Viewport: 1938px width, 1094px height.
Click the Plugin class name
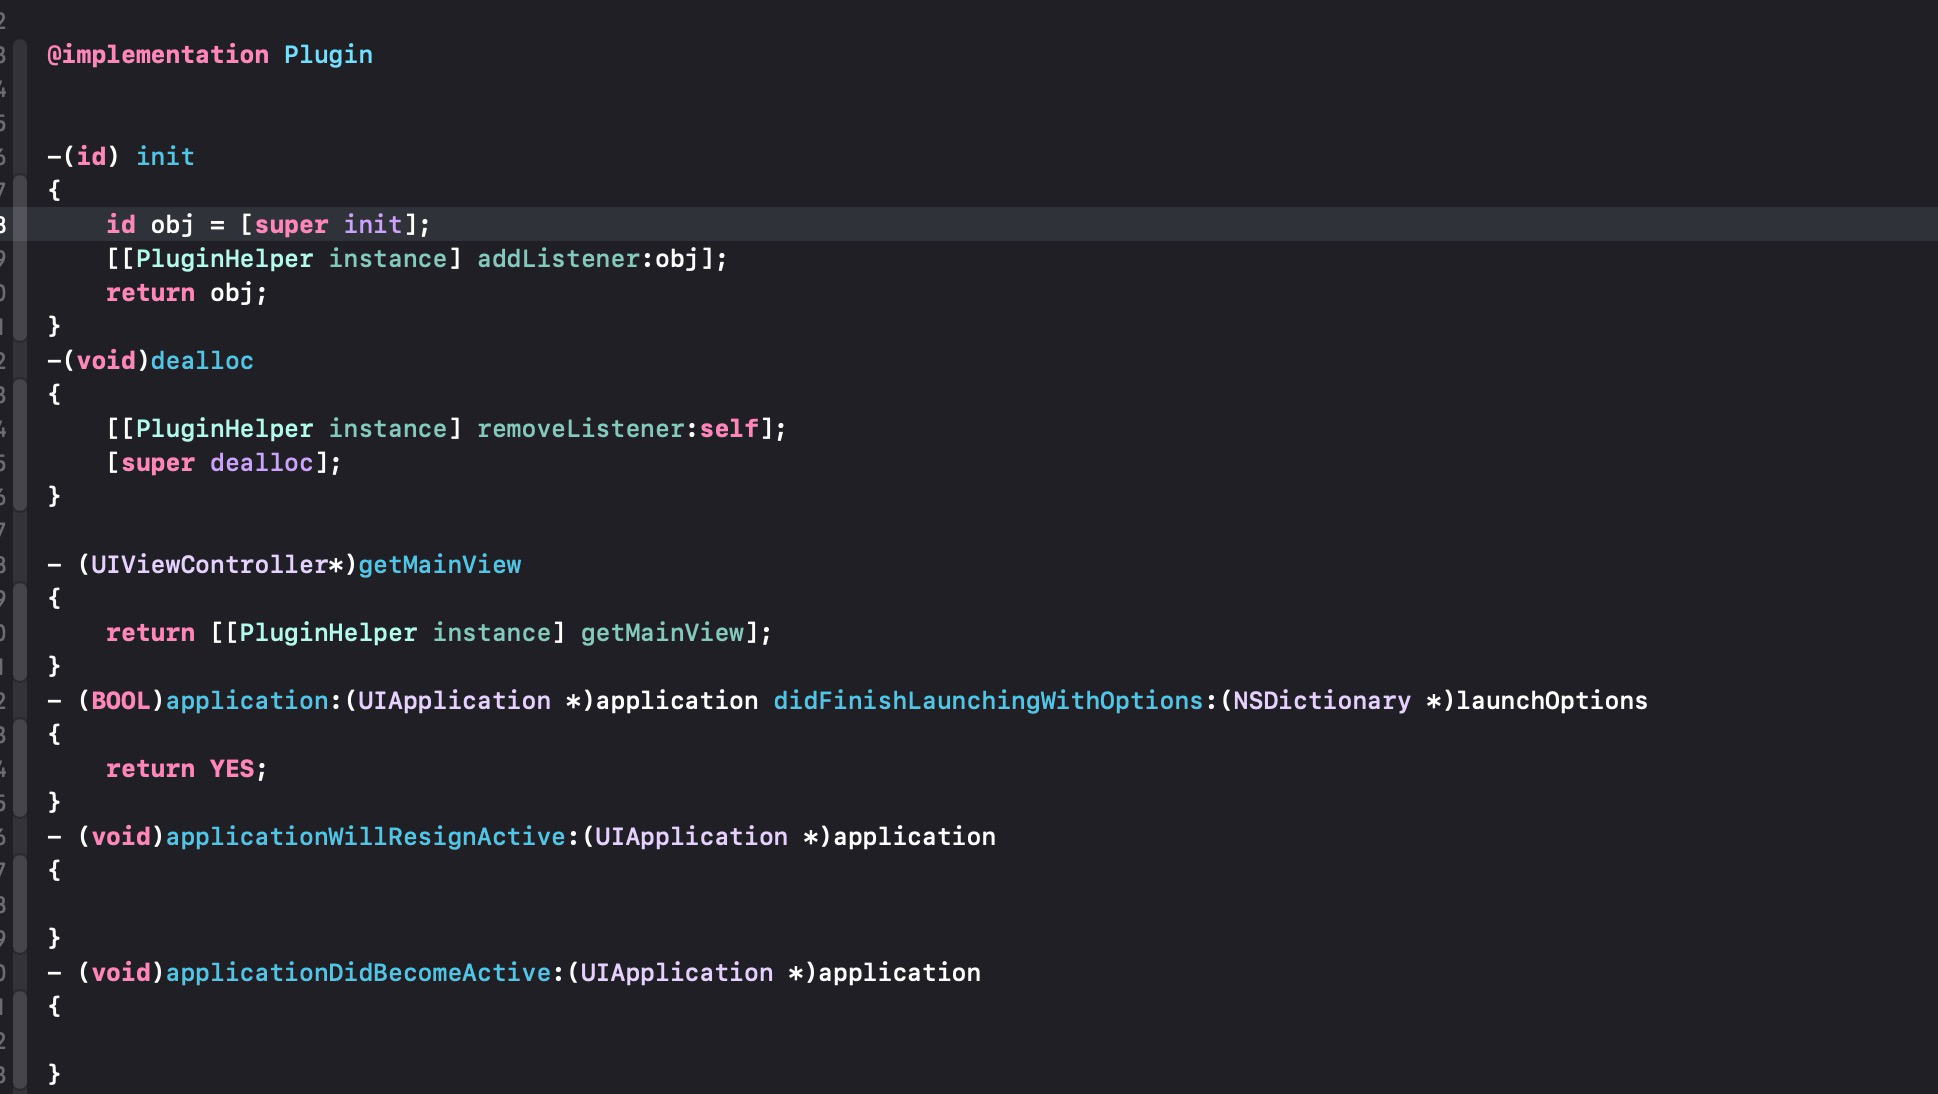(x=328, y=55)
